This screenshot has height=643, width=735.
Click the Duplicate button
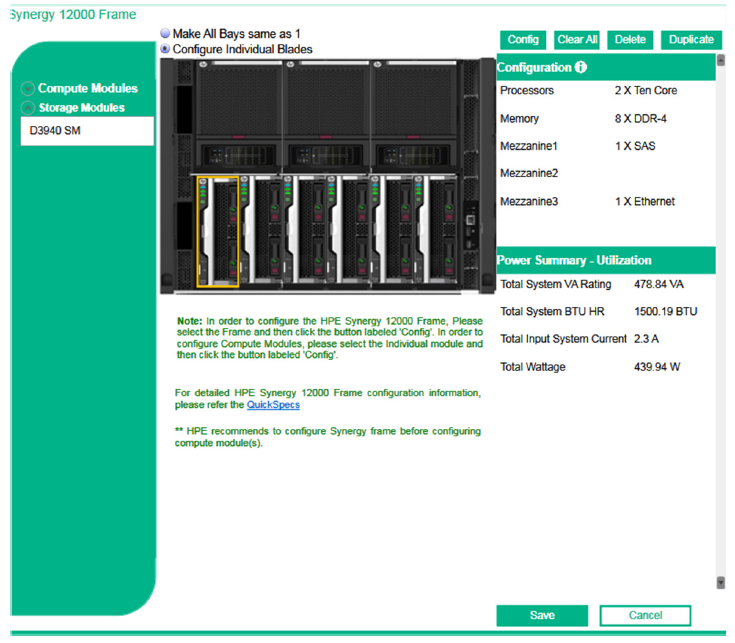tap(691, 40)
